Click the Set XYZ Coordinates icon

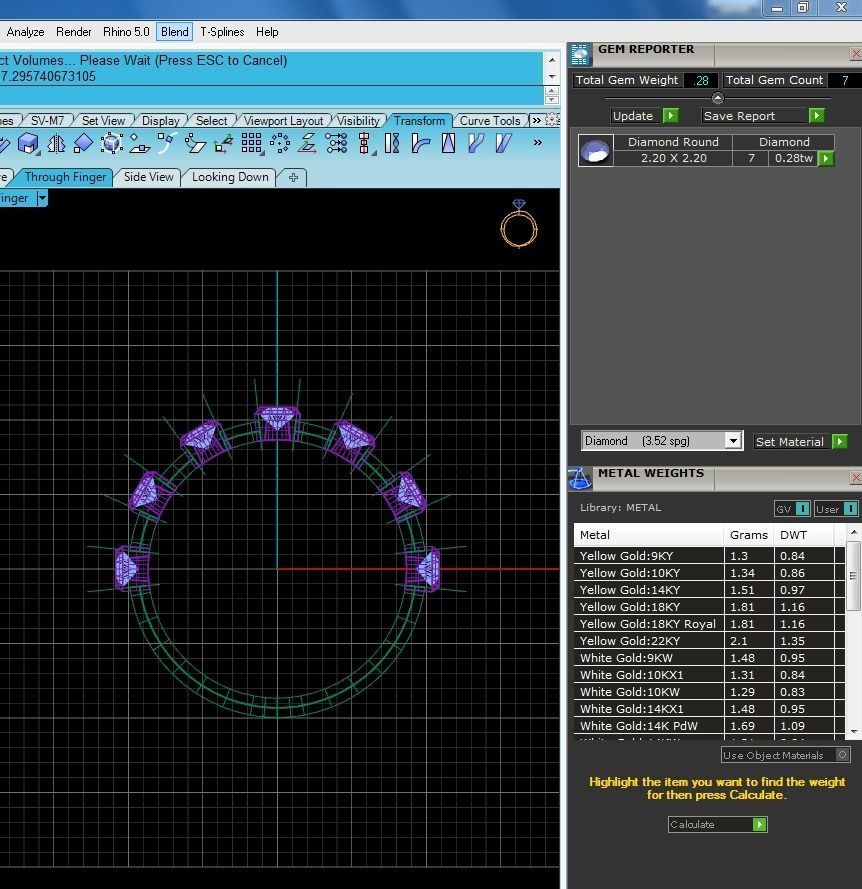[307, 143]
